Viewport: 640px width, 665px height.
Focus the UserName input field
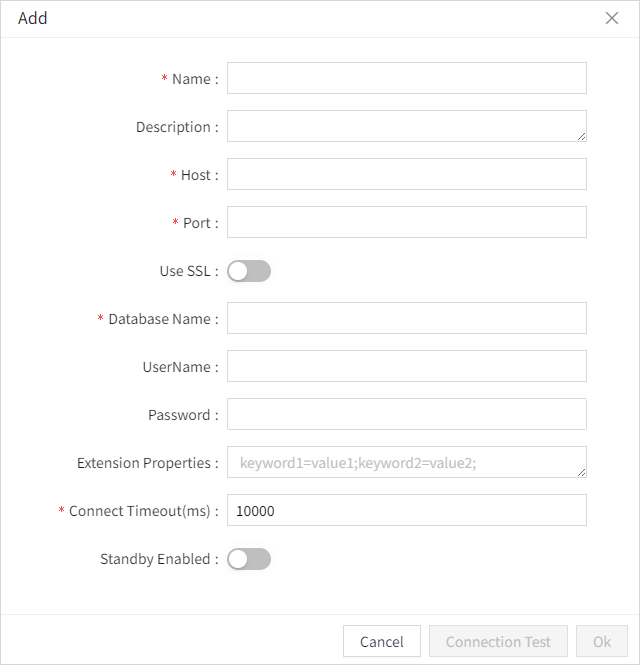406,367
